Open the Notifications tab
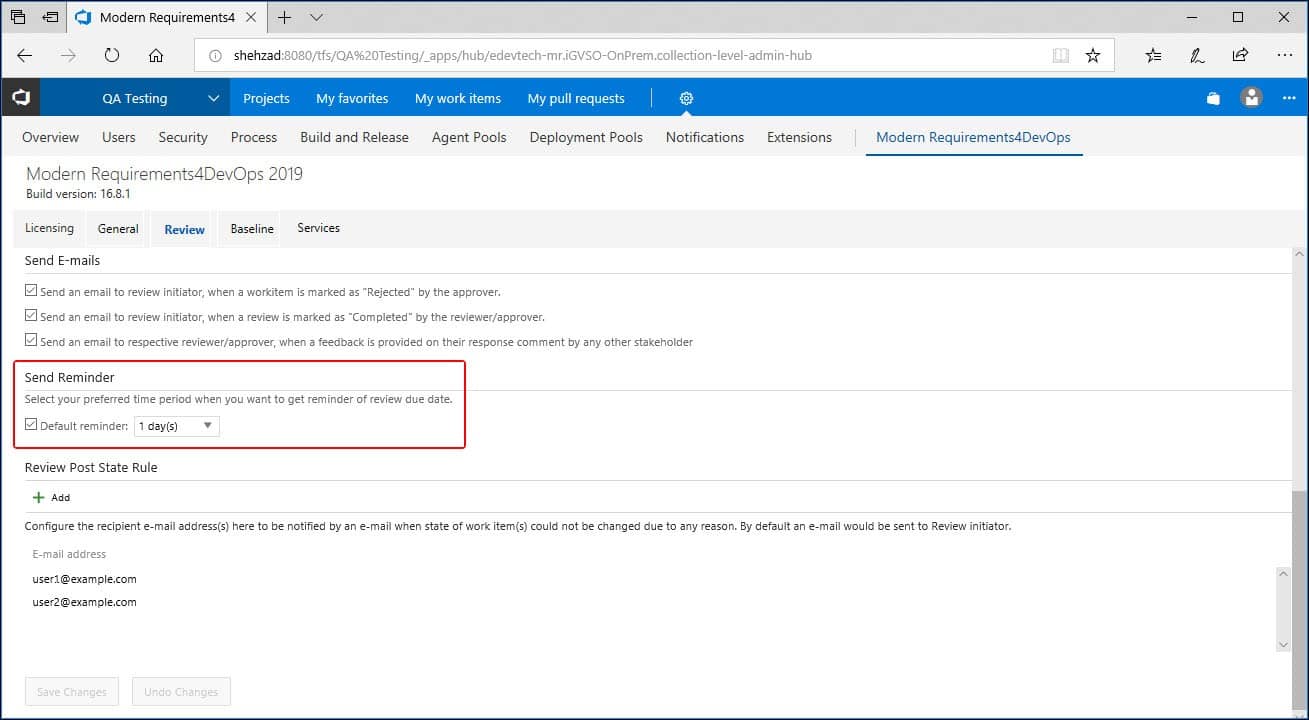The height and width of the screenshot is (720, 1309). click(705, 137)
